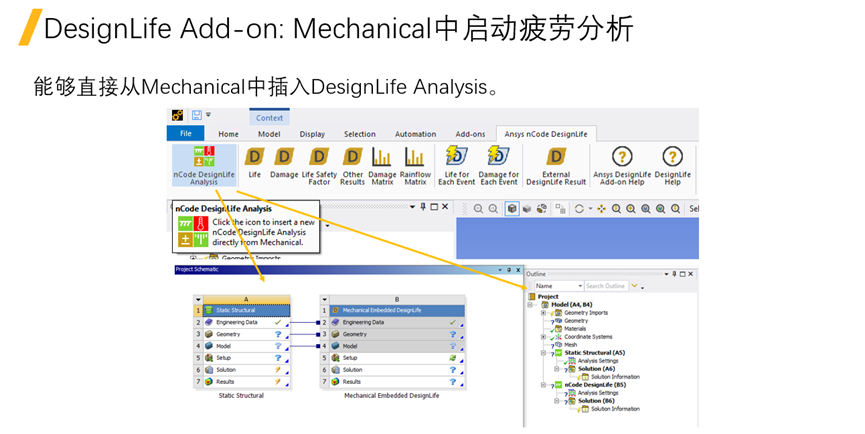
Task: Click Solution cell in system B
Action: pyautogui.click(x=397, y=369)
